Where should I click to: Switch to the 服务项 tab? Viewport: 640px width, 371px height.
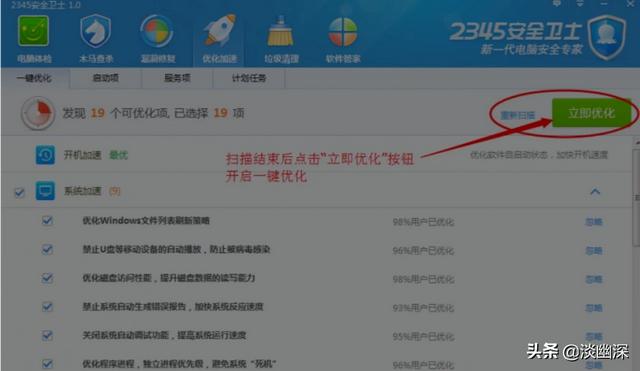click(177, 78)
